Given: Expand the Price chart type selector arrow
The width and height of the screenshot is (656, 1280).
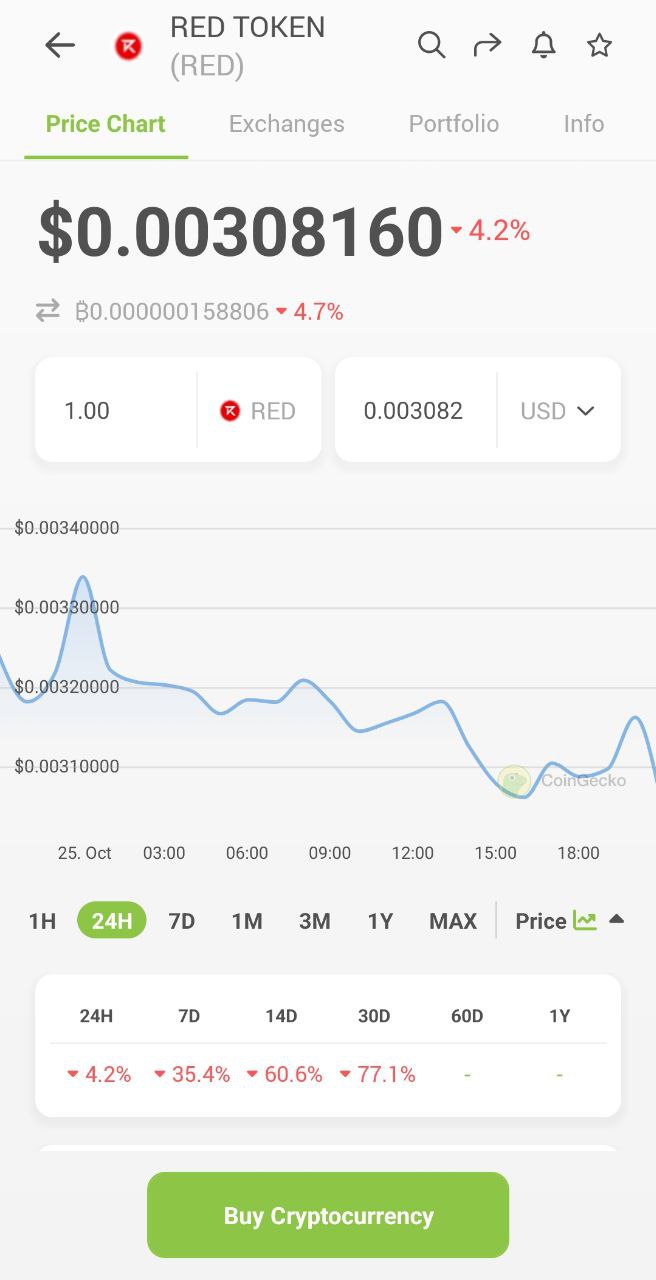Looking at the screenshot, I should [x=616, y=920].
